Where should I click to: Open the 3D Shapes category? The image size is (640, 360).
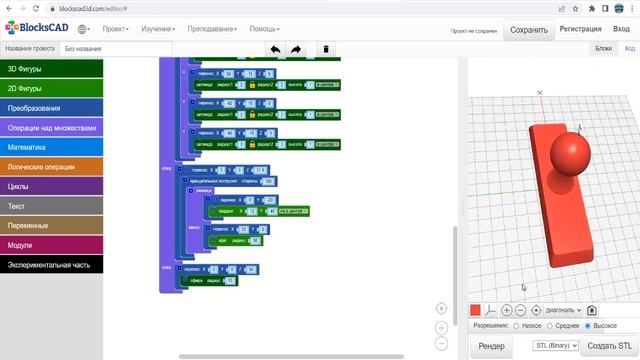[51, 69]
